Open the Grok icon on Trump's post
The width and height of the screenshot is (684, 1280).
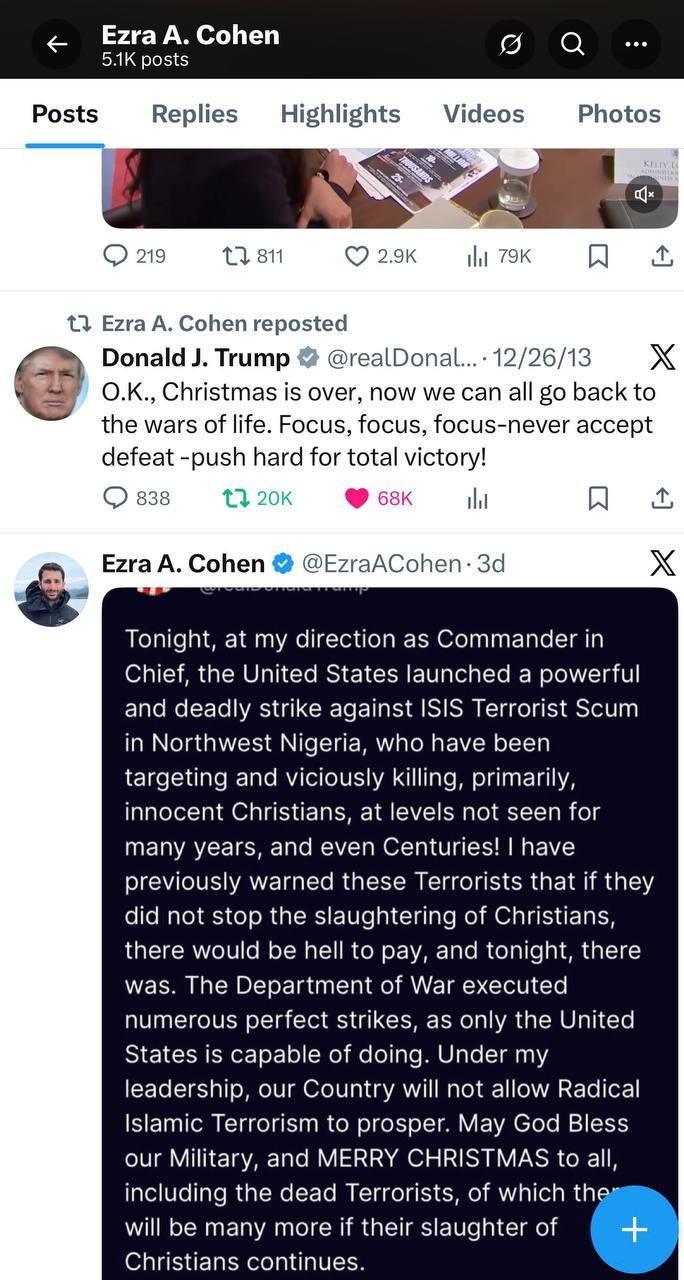click(x=662, y=357)
